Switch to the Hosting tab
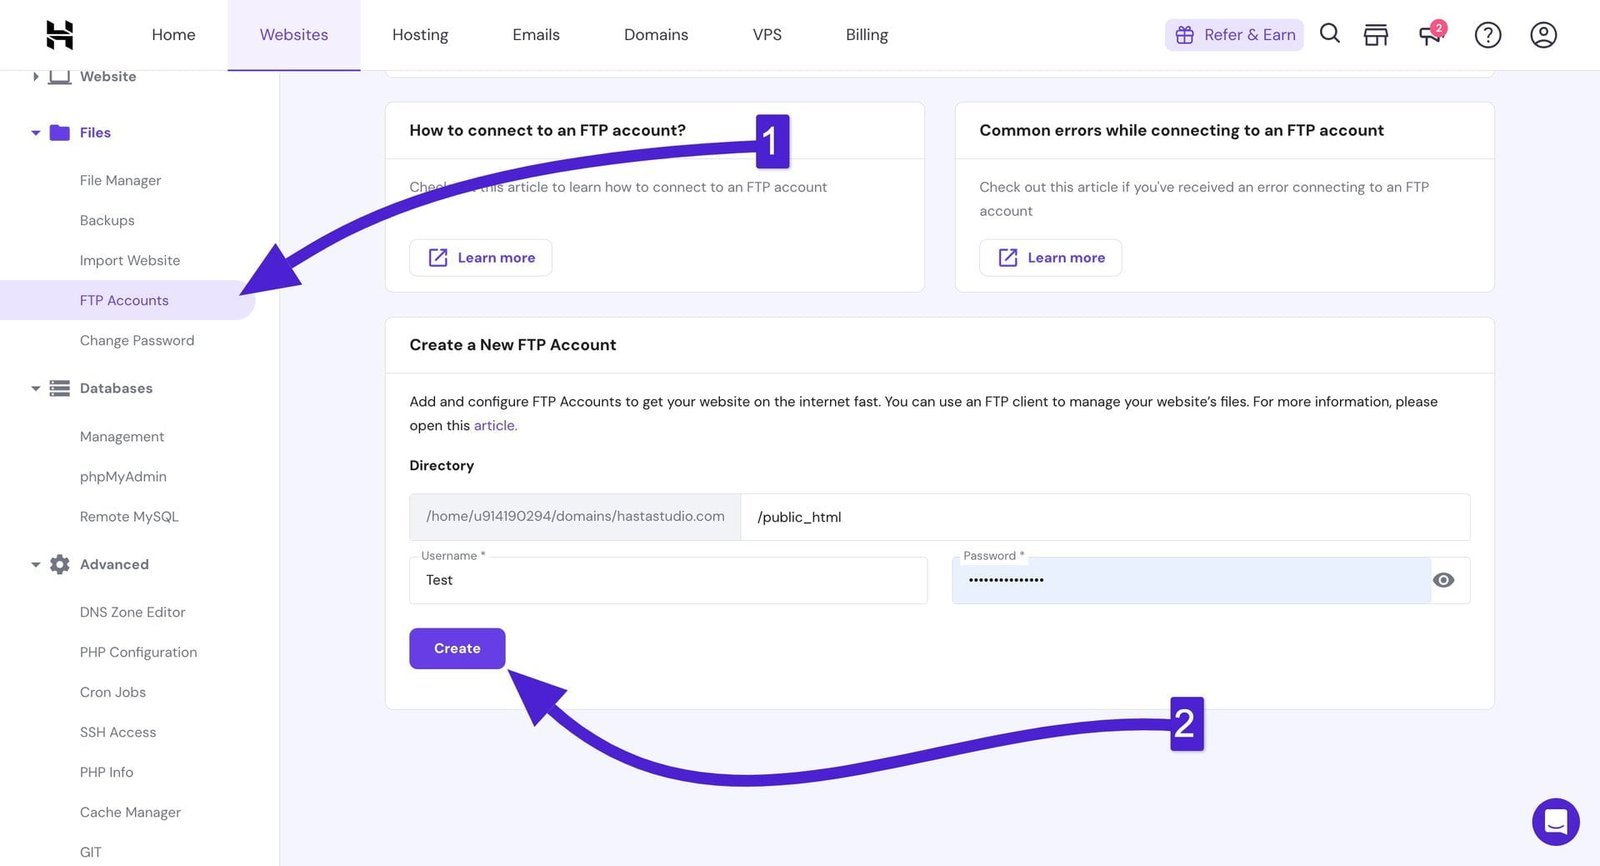Viewport: 1600px width, 866px height. tap(420, 35)
